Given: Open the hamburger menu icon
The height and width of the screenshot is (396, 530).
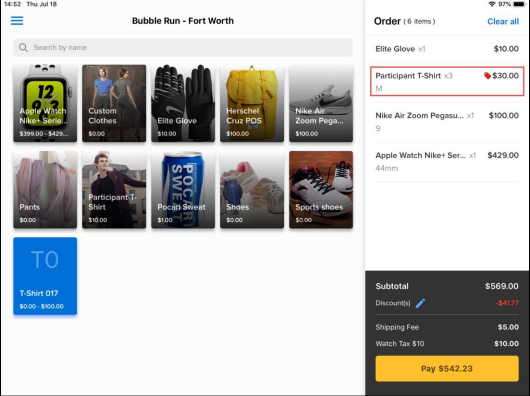Looking at the screenshot, I should pos(17,21).
